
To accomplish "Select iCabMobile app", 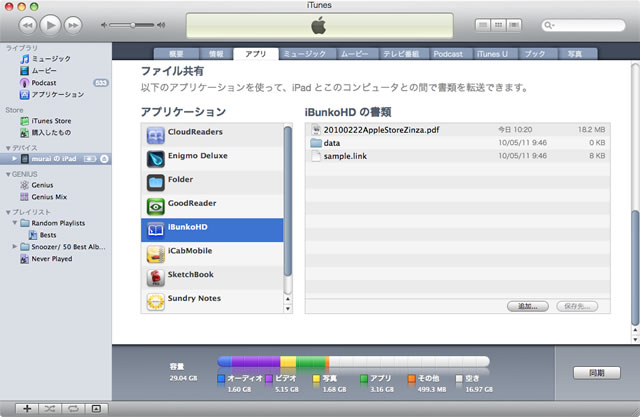I will coord(212,254).
